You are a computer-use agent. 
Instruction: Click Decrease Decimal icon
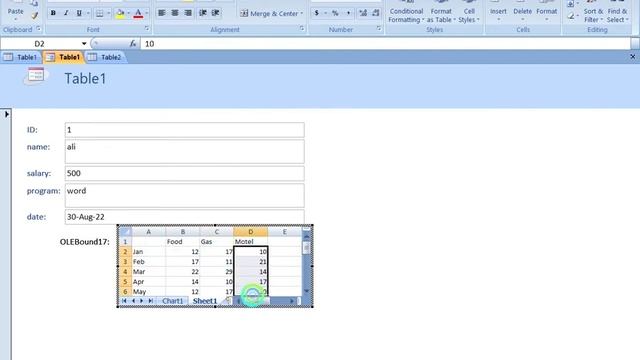[376, 13]
